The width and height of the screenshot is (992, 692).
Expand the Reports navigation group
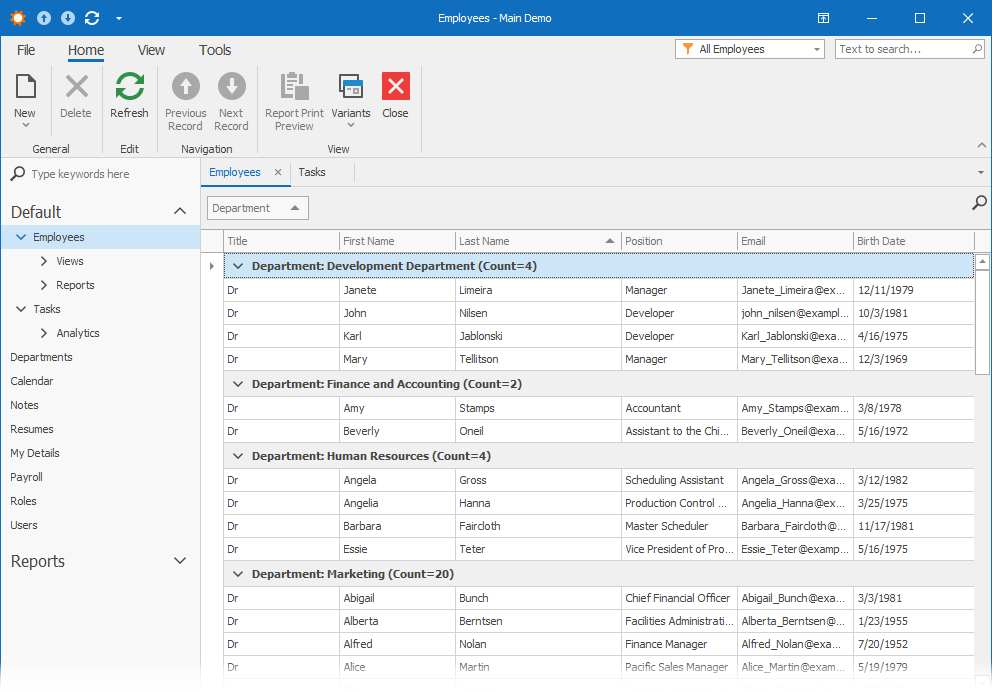point(180,560)
